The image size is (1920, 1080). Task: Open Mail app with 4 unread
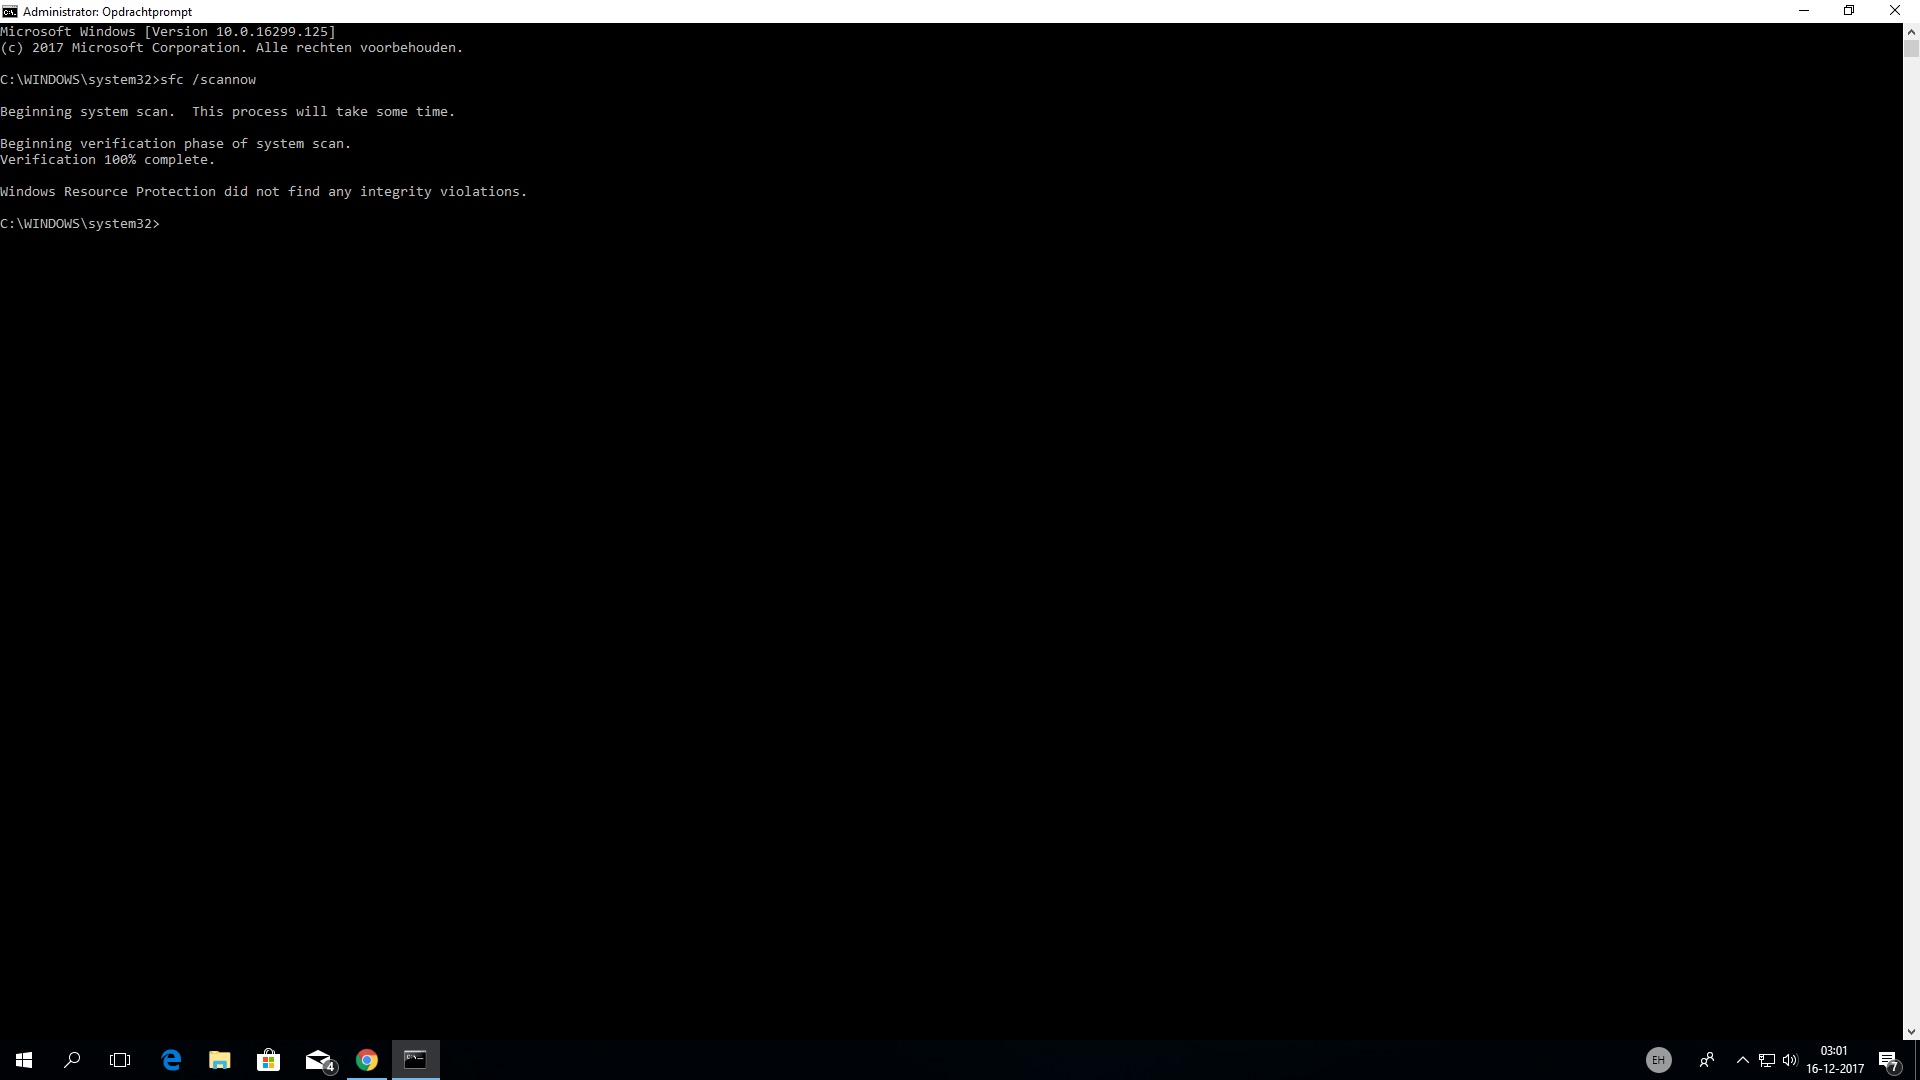(x=318, y=1060)
